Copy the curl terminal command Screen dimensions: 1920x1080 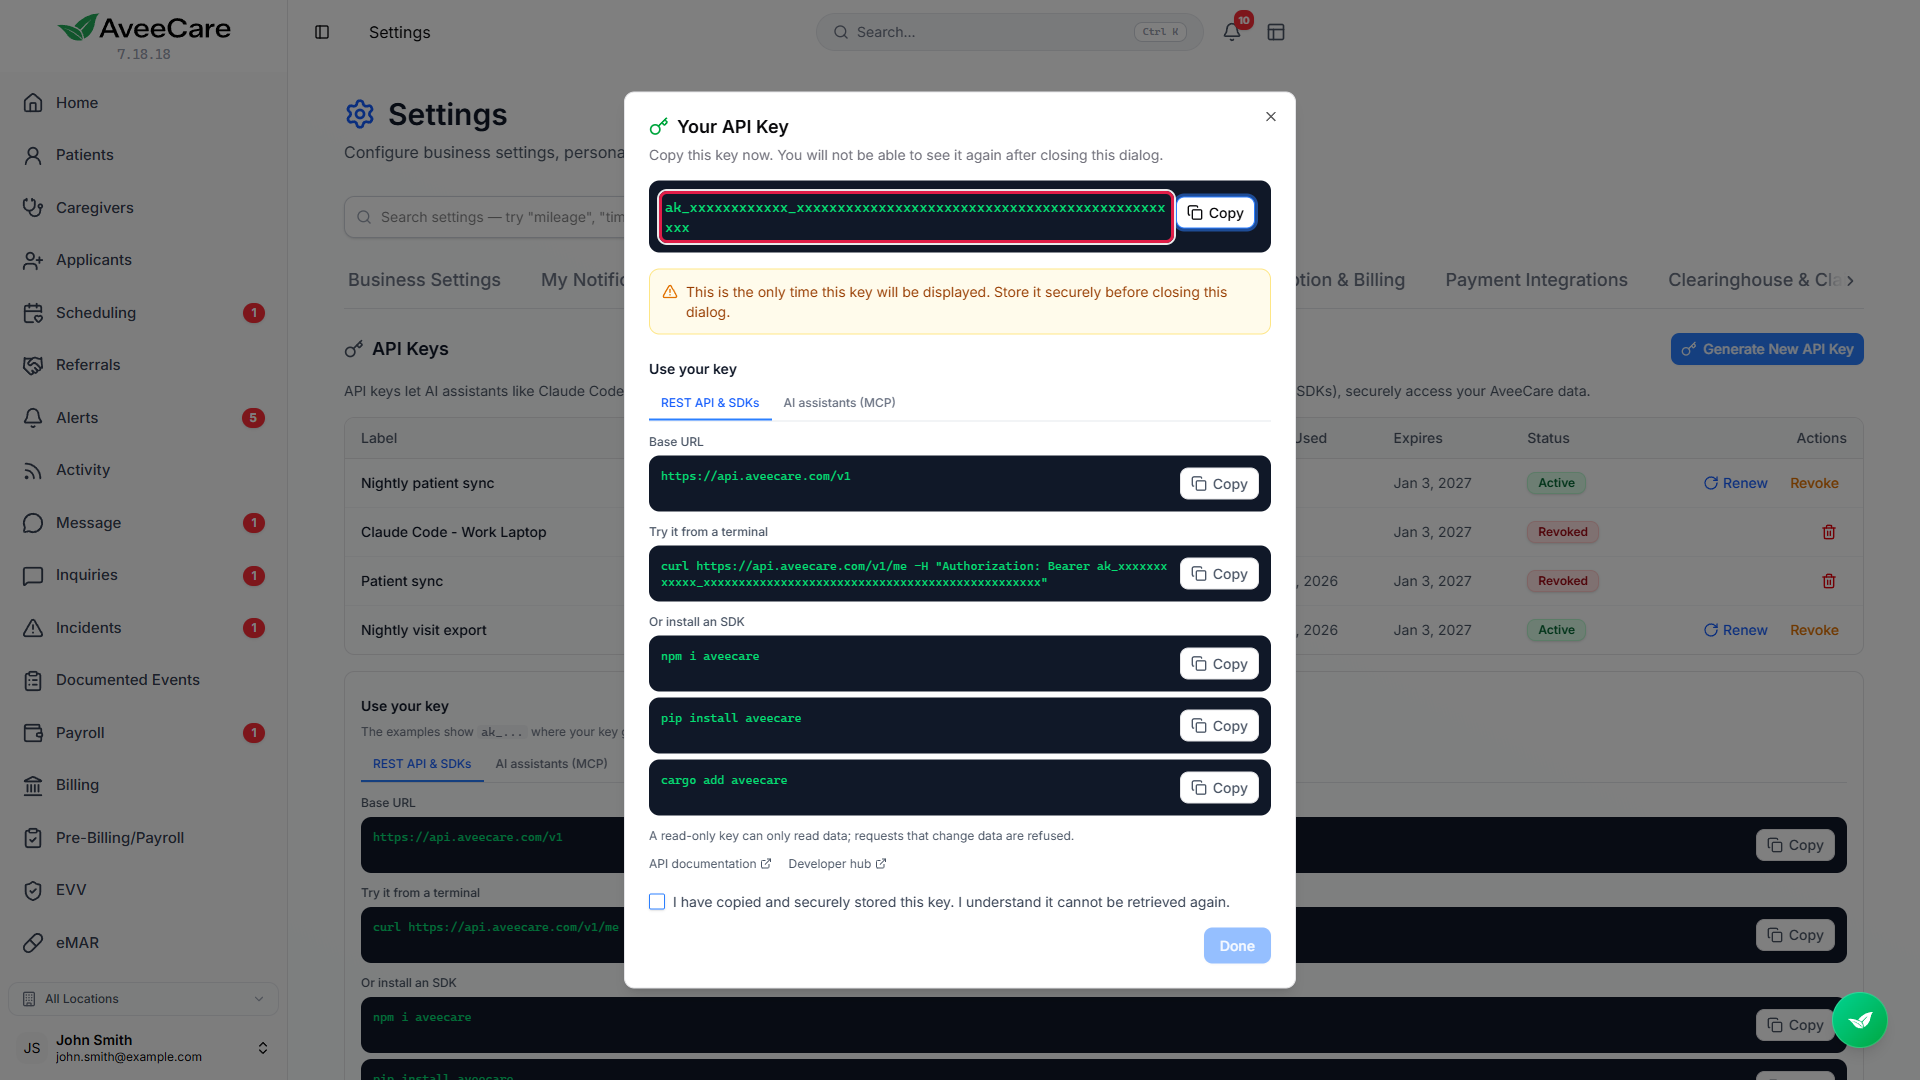pyautogui.click(x=1219, y=574)
